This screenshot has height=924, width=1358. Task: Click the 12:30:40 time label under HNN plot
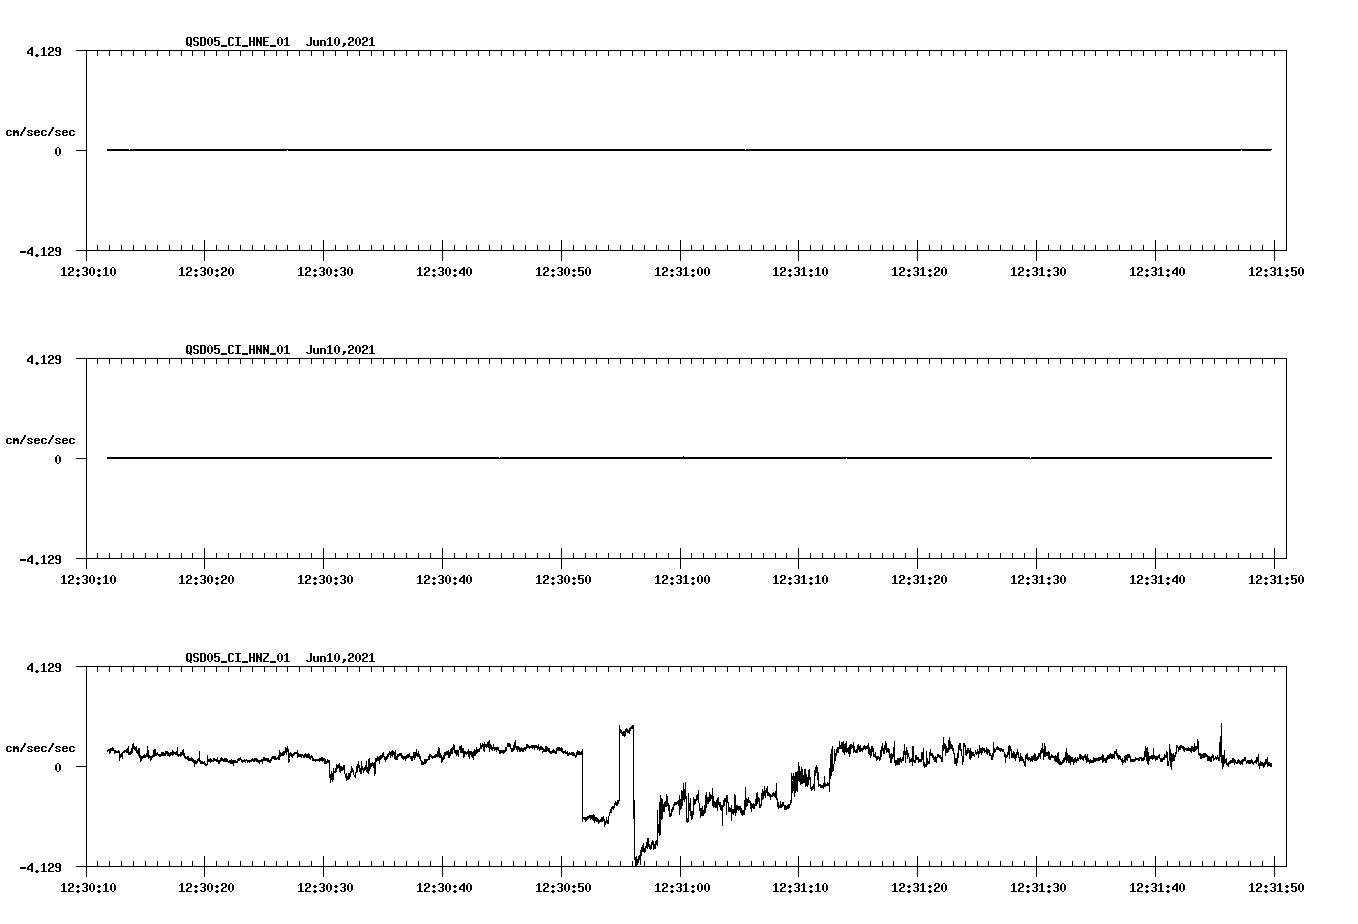(443, 579)
